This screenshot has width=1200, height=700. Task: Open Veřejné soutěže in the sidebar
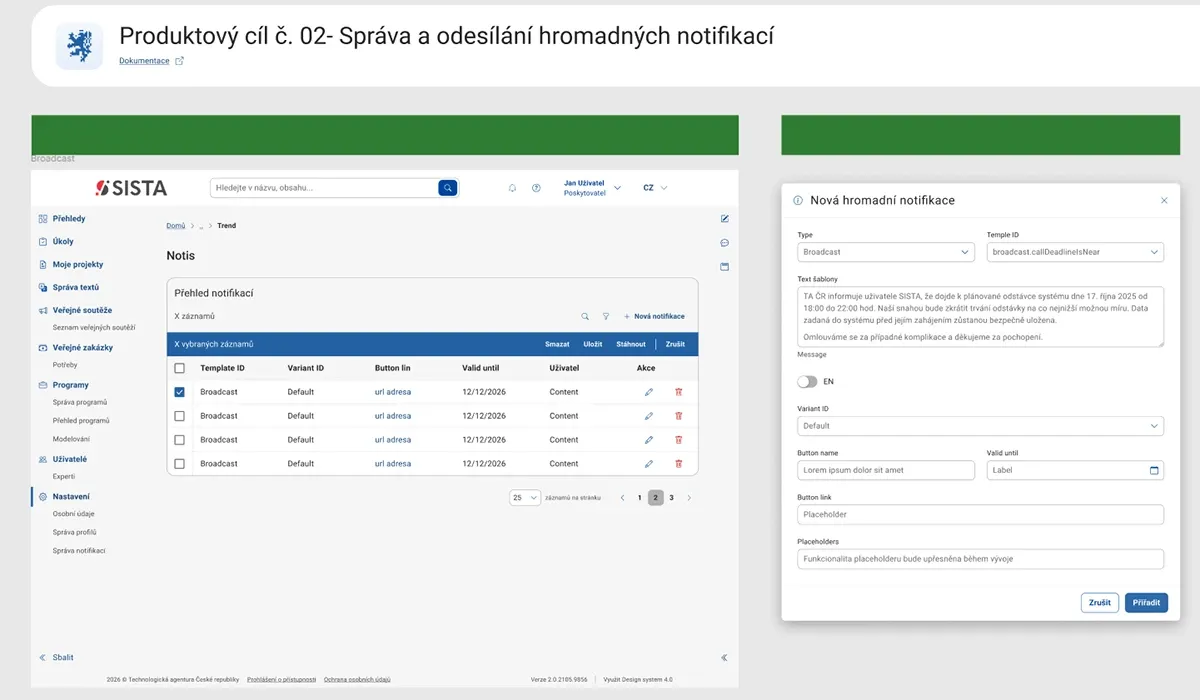pyautogui.click(x=82, y=311)
